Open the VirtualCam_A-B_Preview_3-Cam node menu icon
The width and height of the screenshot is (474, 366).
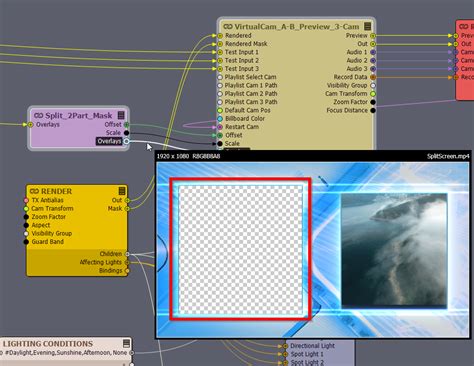pyautogui.click(x=367, y=26)
